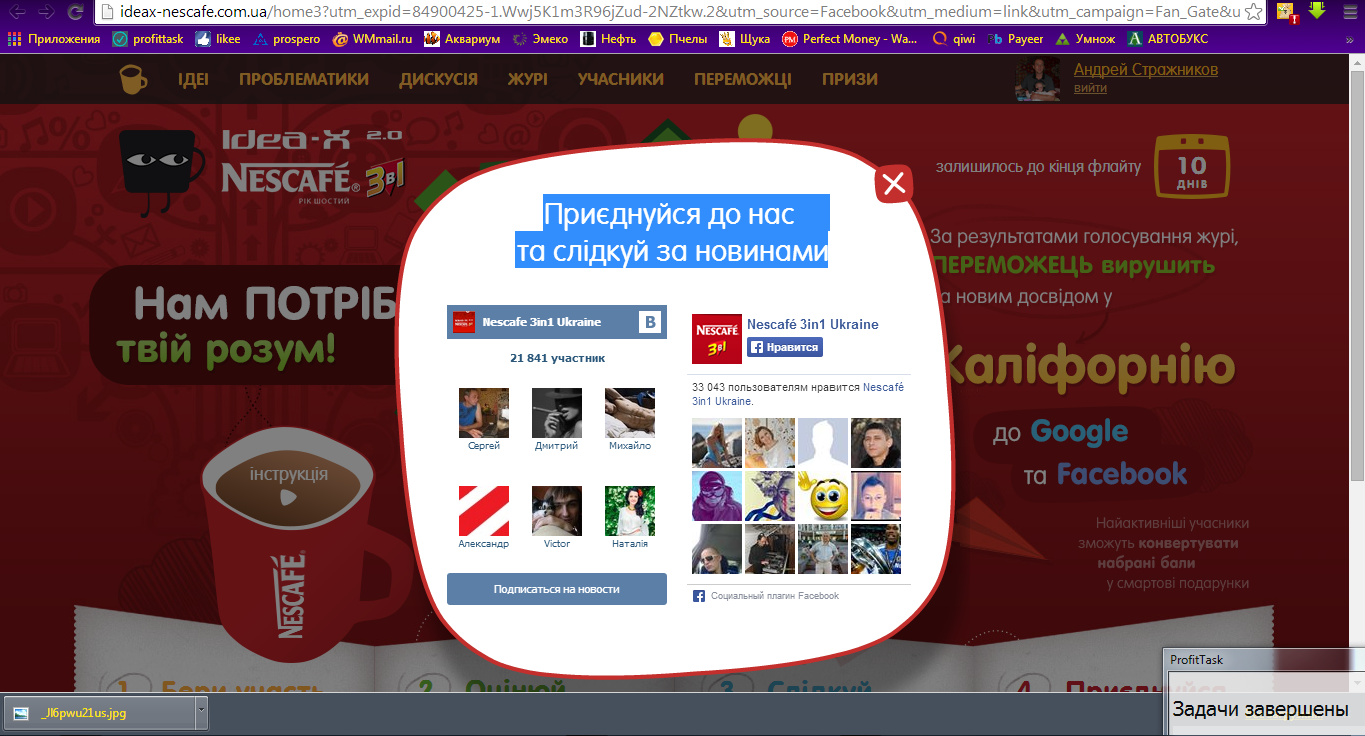Image resolution: width=1365 pixels, height=736 pixels.
Task: Click the browser Forward arrow
Action: [46, 12]
